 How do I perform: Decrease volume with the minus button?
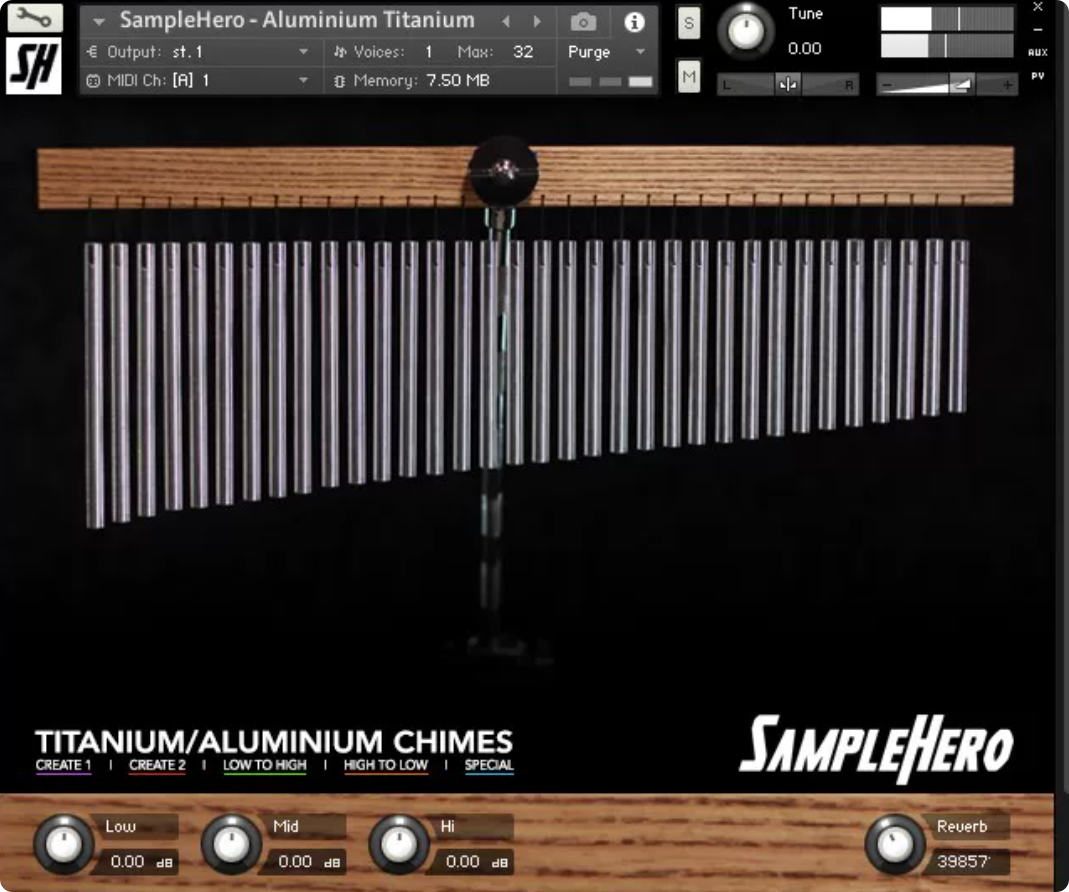[886, 85]
